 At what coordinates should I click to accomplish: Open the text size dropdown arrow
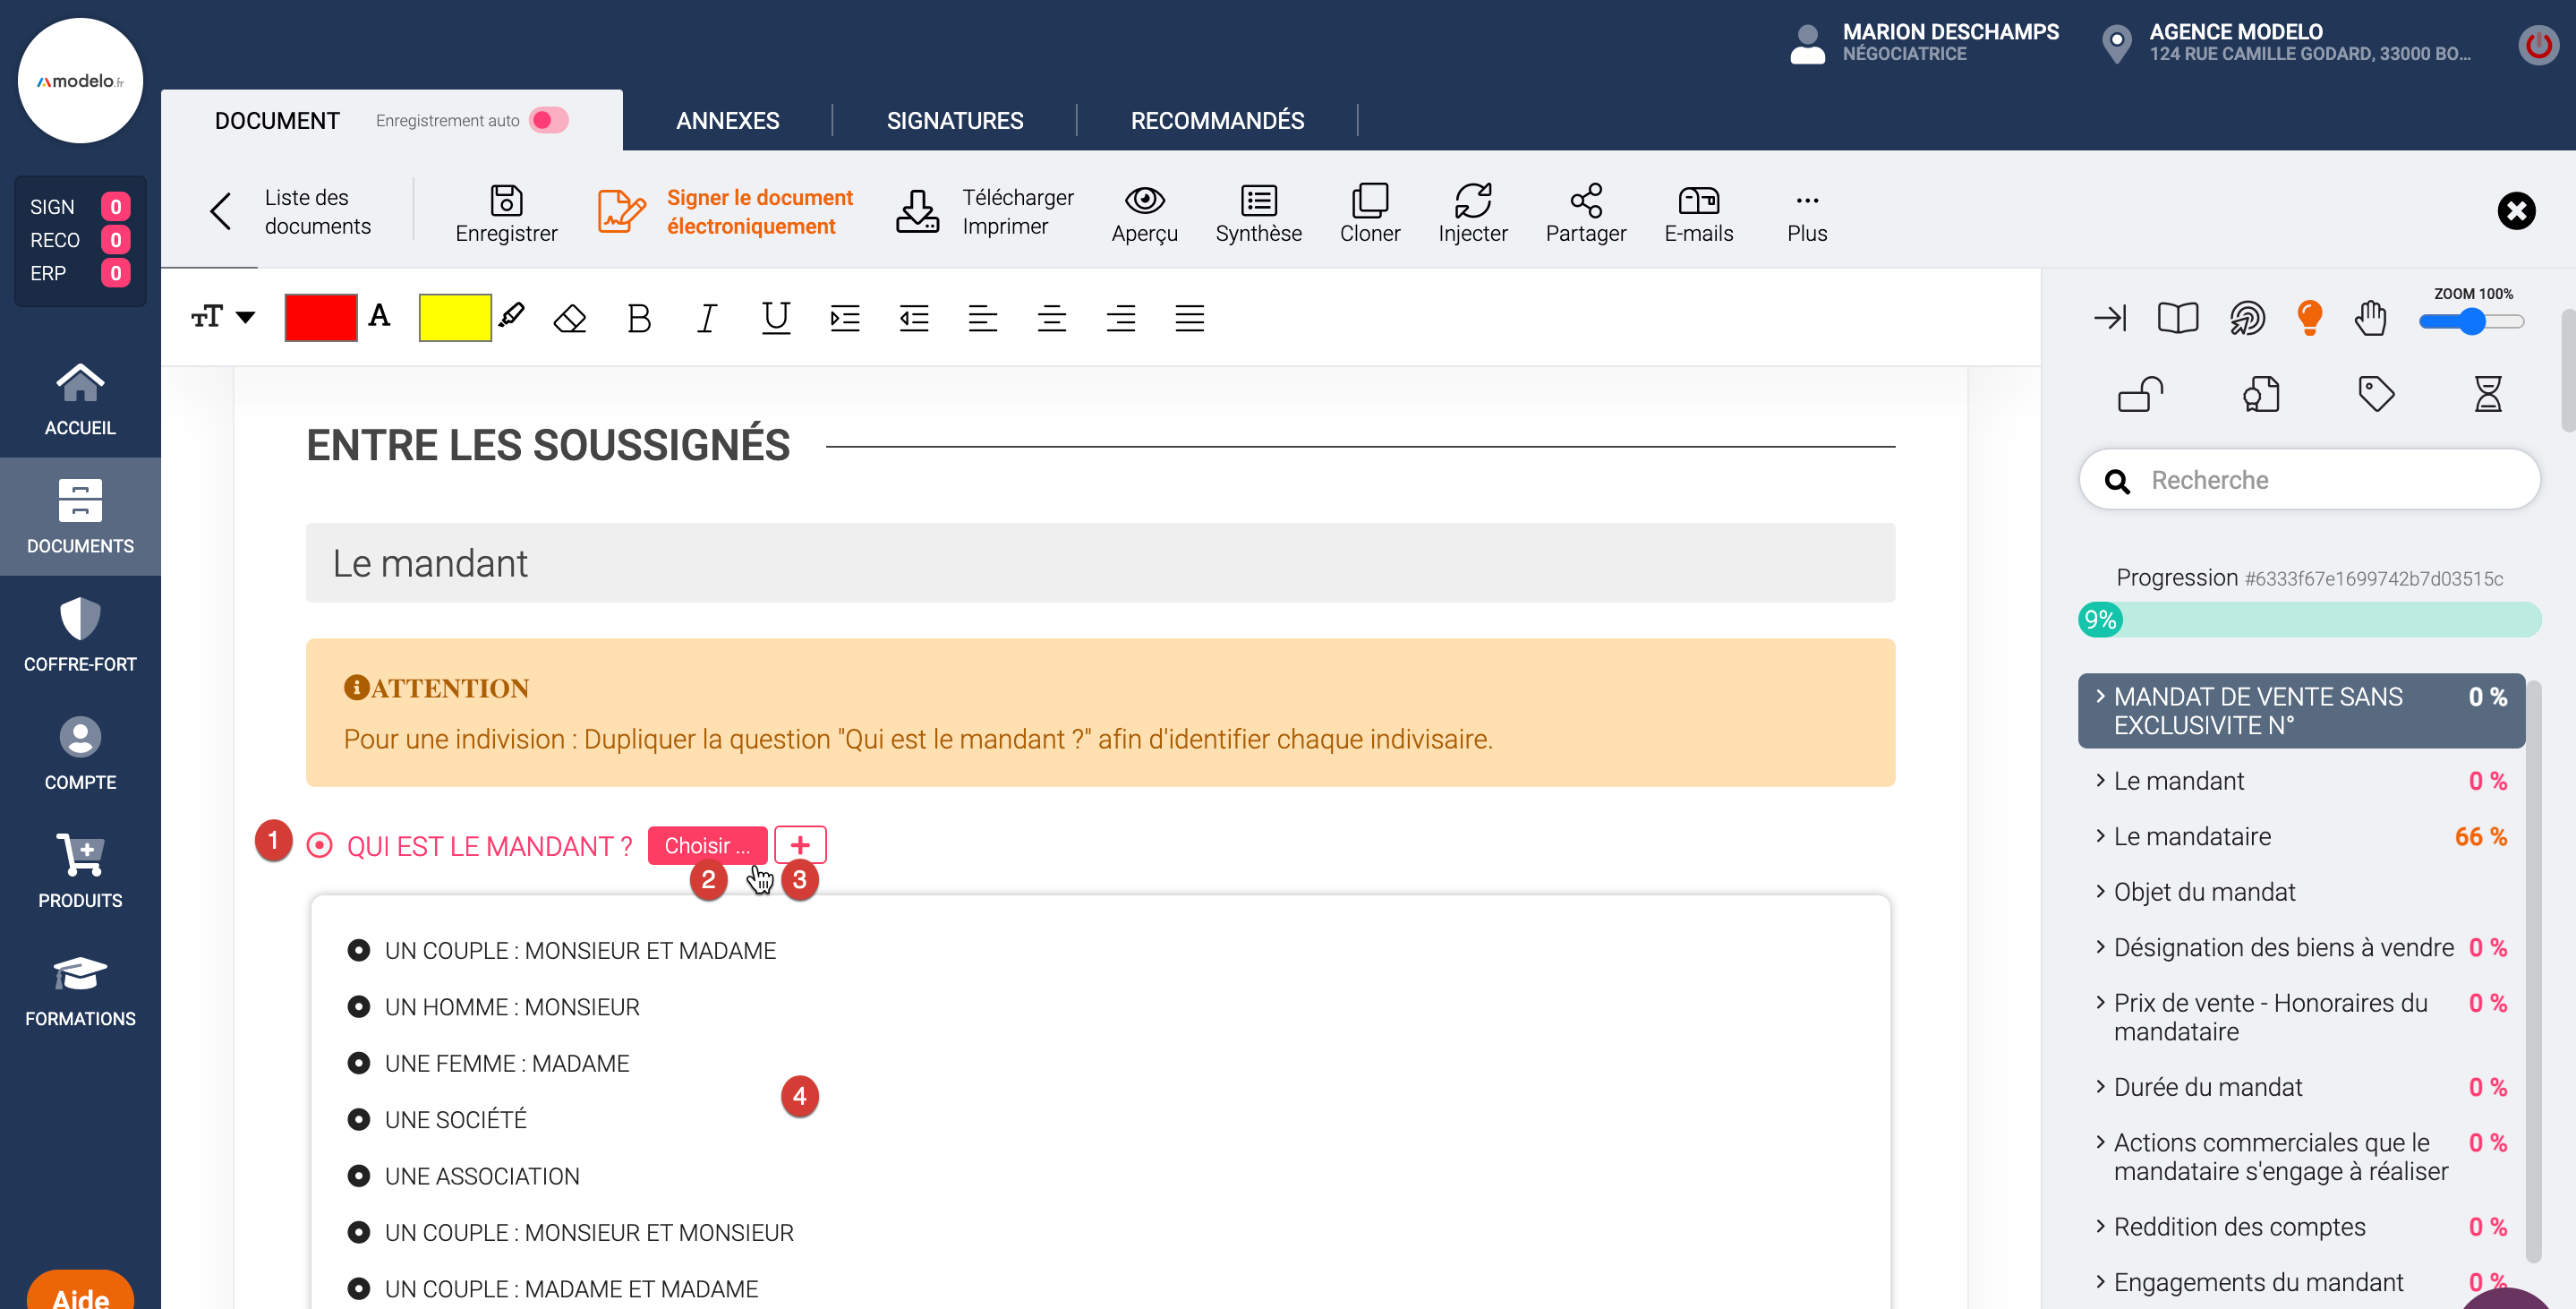click(x=245, y=318)
